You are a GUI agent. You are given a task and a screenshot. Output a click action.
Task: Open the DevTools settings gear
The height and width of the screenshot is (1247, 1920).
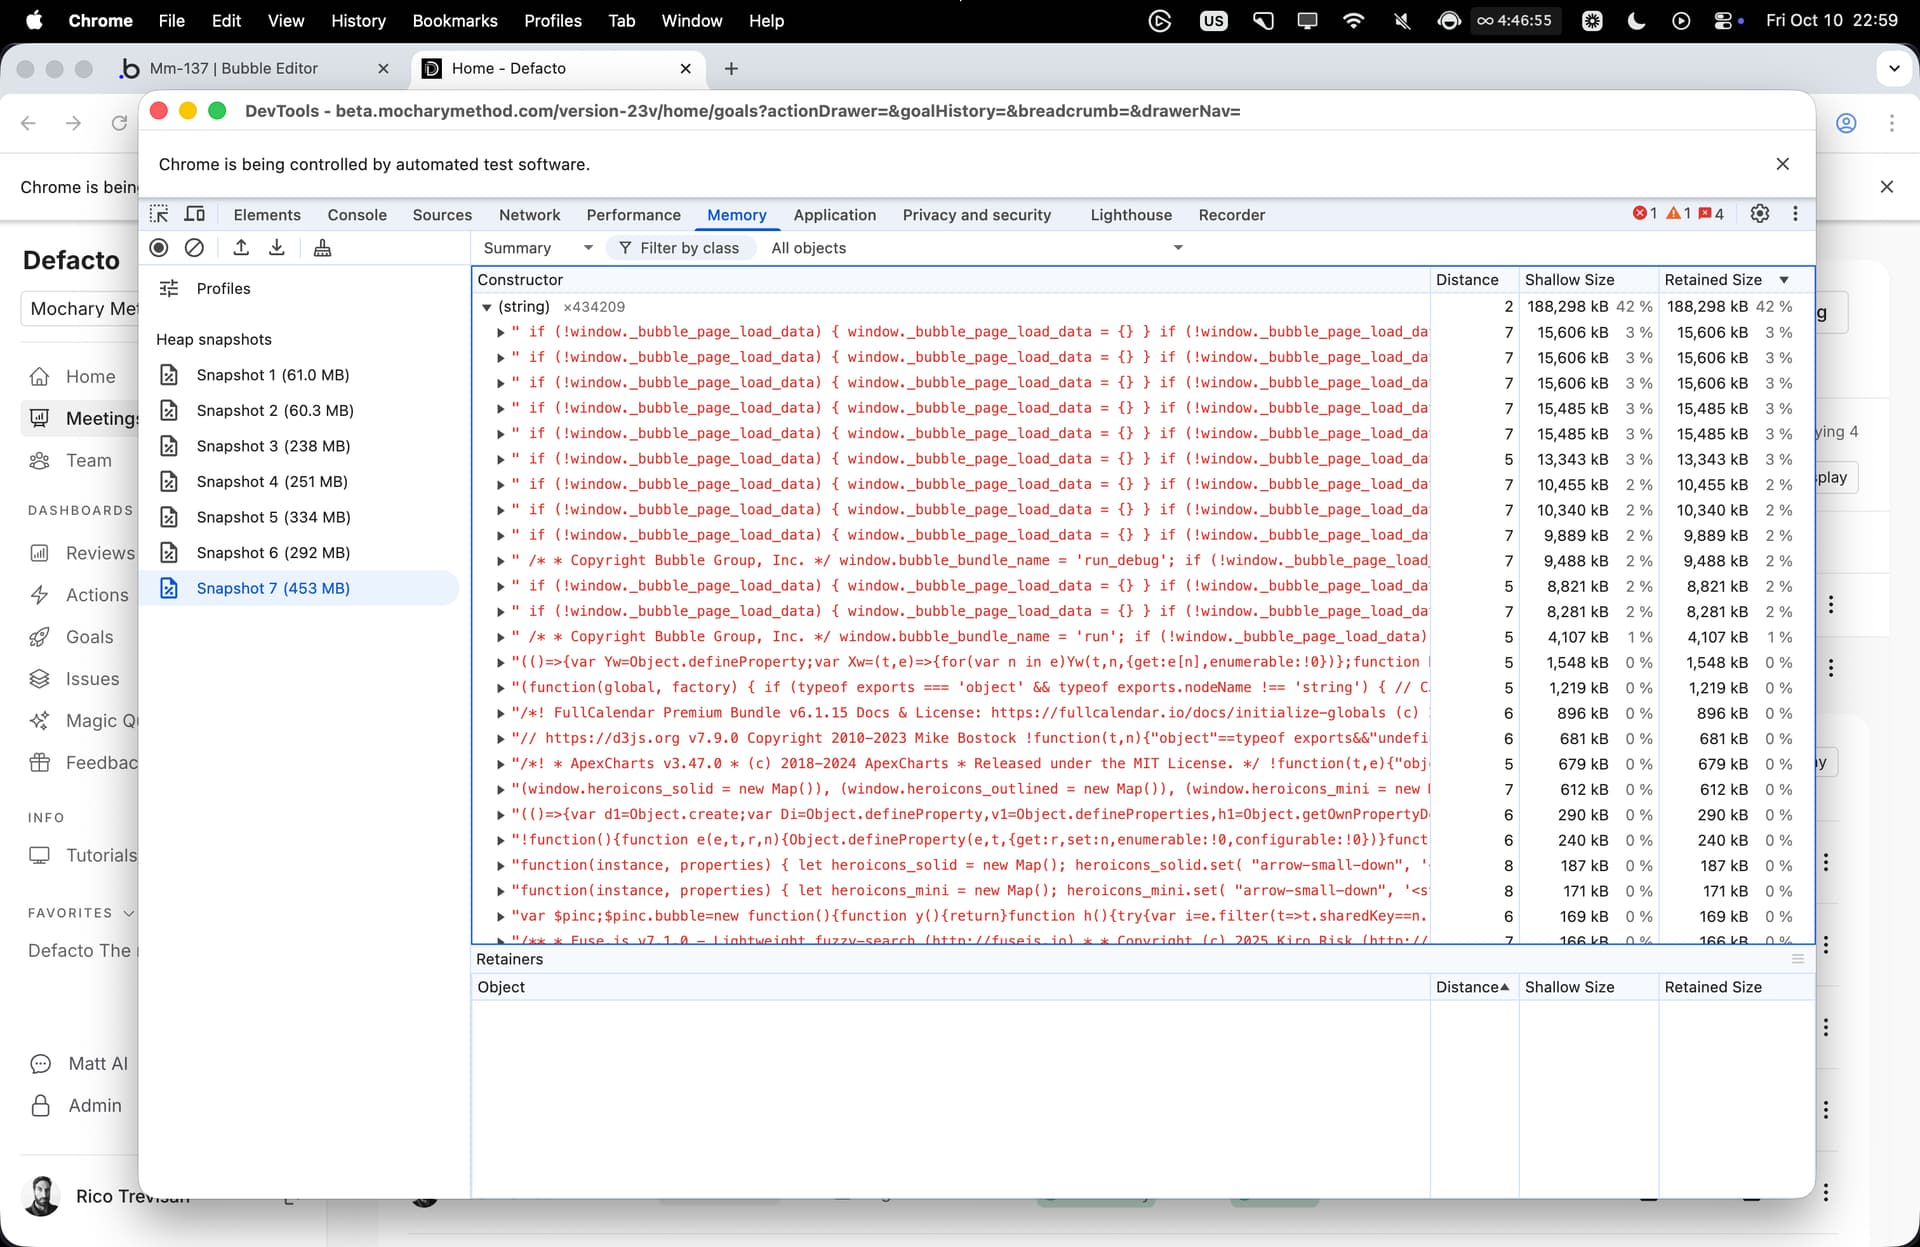point(1760,214)
